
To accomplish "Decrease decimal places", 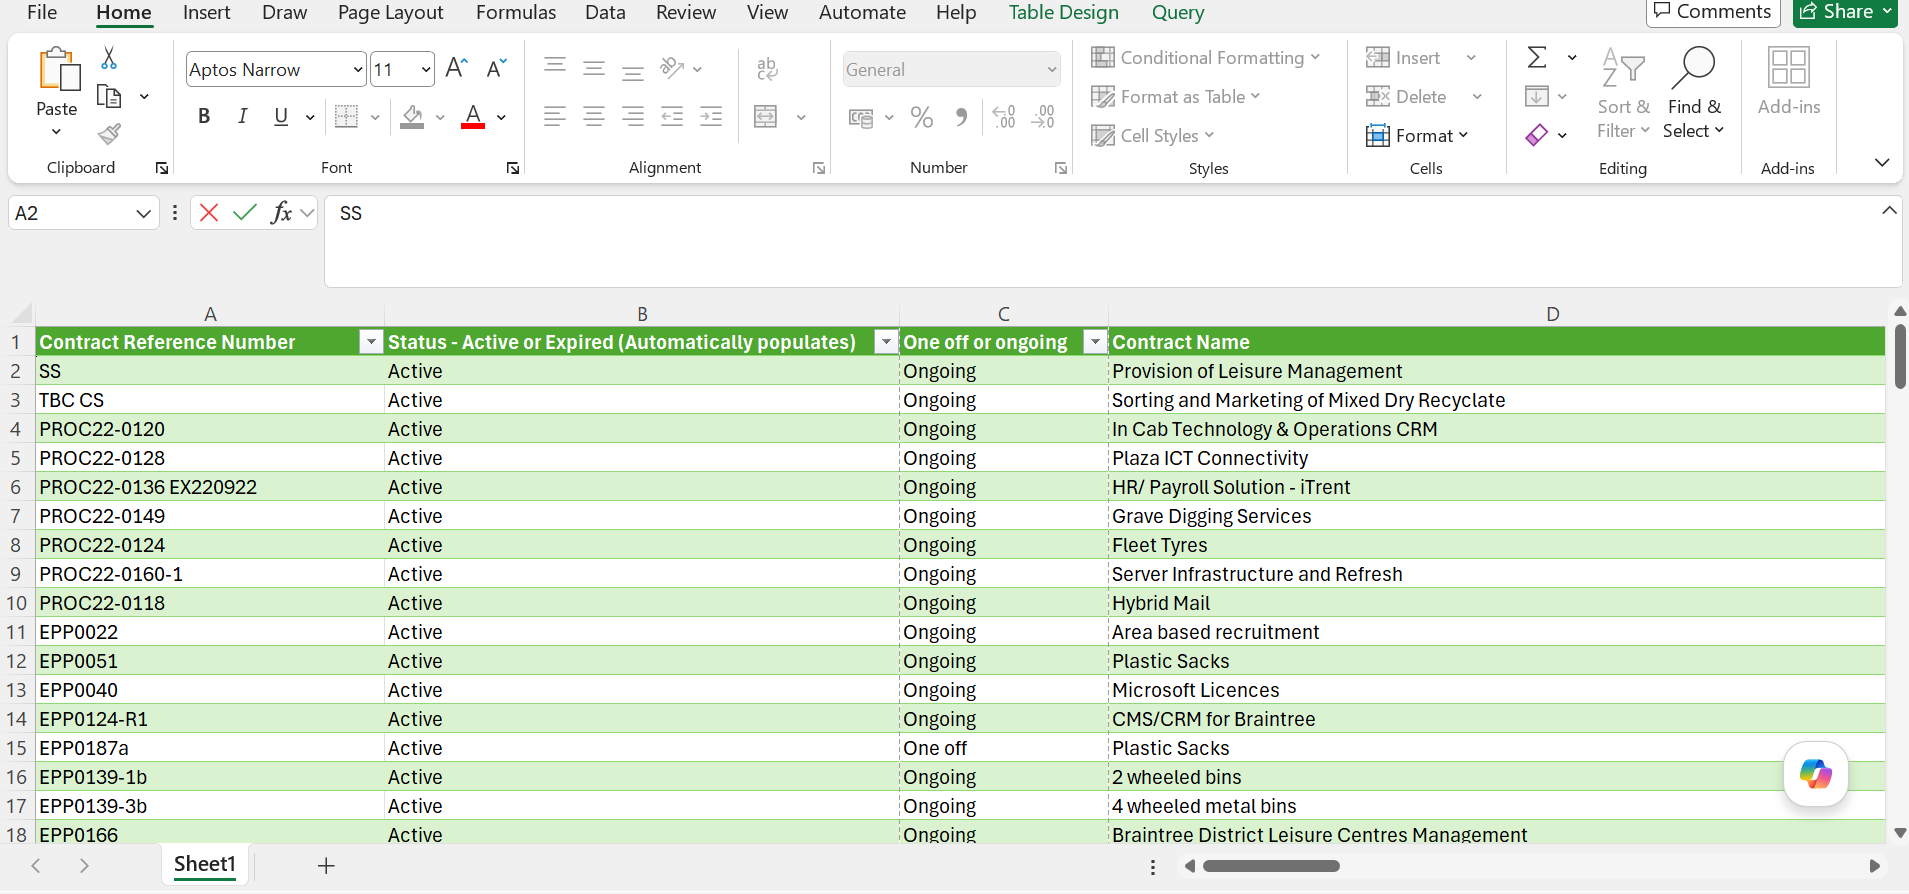I will point(1043,117).
